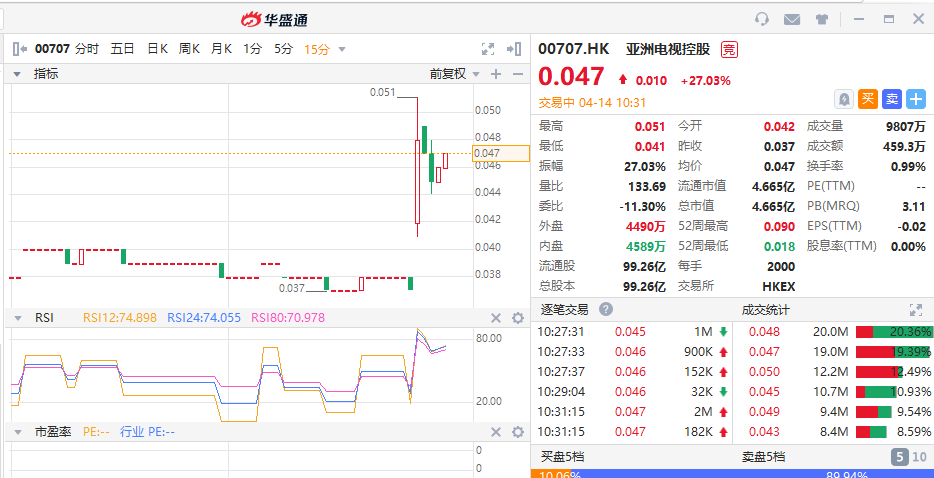Click the 买盘5档 header
934x478 pixels.
562,457
